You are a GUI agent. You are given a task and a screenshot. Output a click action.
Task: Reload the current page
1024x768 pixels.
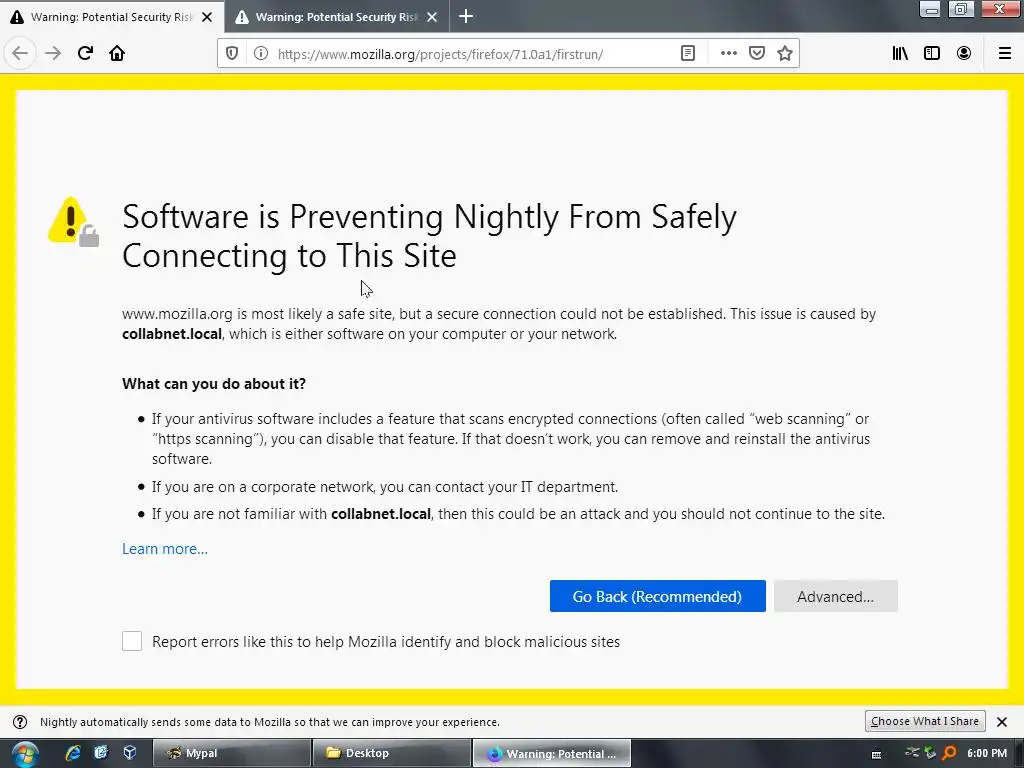click(85, 54)
